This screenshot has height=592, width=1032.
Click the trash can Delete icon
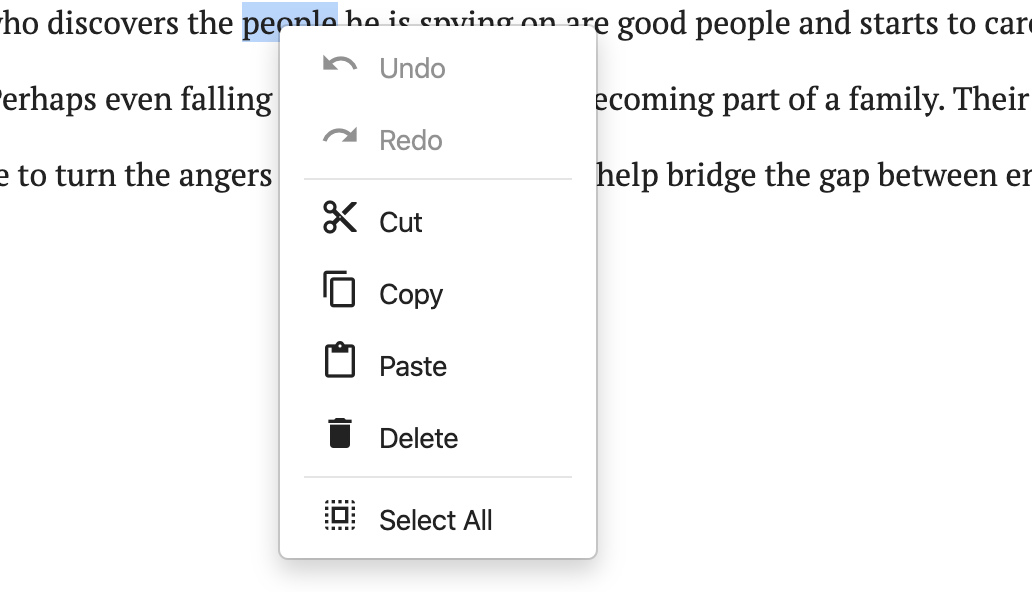coord(340,433)
